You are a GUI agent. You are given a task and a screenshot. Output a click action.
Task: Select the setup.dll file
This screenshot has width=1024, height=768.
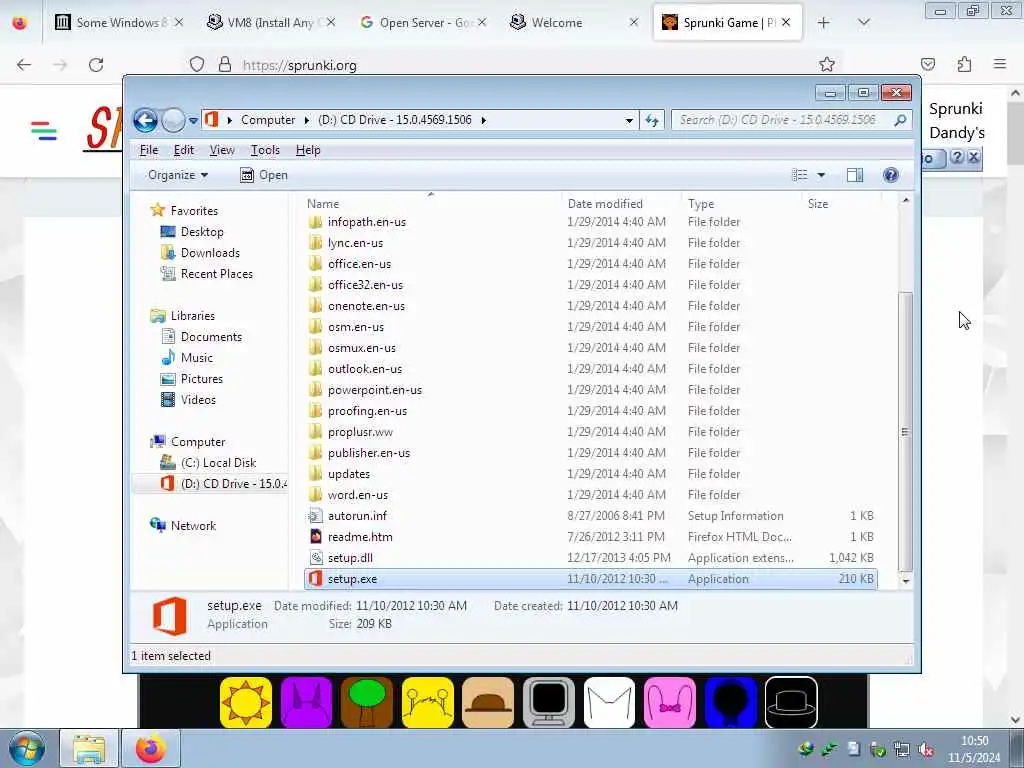[590, 558]
